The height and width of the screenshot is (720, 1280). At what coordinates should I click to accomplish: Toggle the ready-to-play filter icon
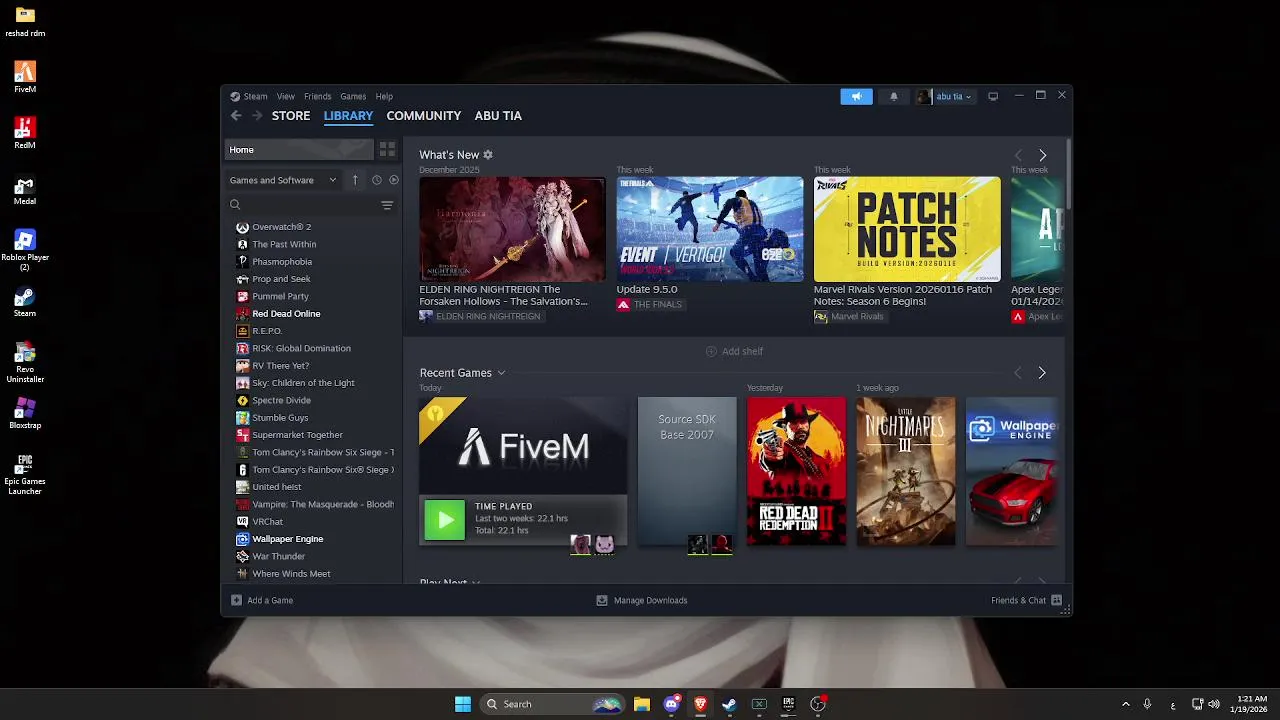tap(394, 180)
